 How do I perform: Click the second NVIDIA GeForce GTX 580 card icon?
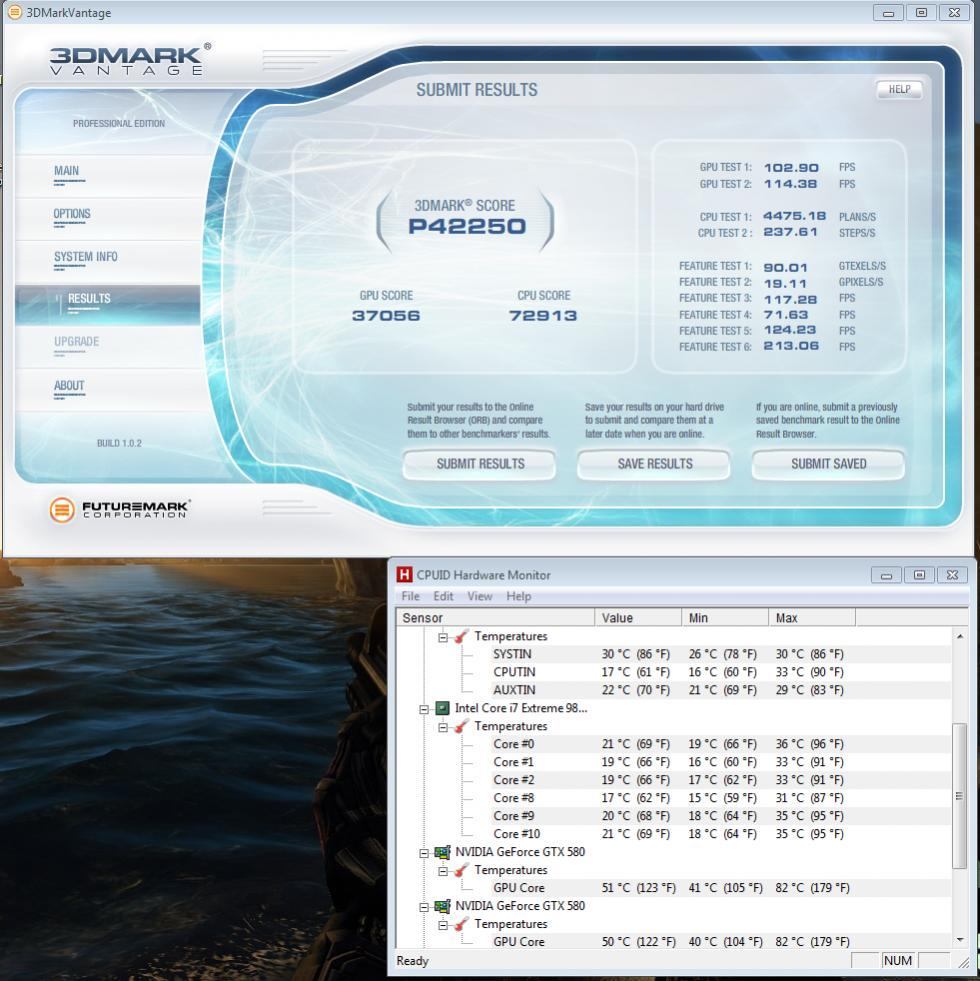point(442,906)
